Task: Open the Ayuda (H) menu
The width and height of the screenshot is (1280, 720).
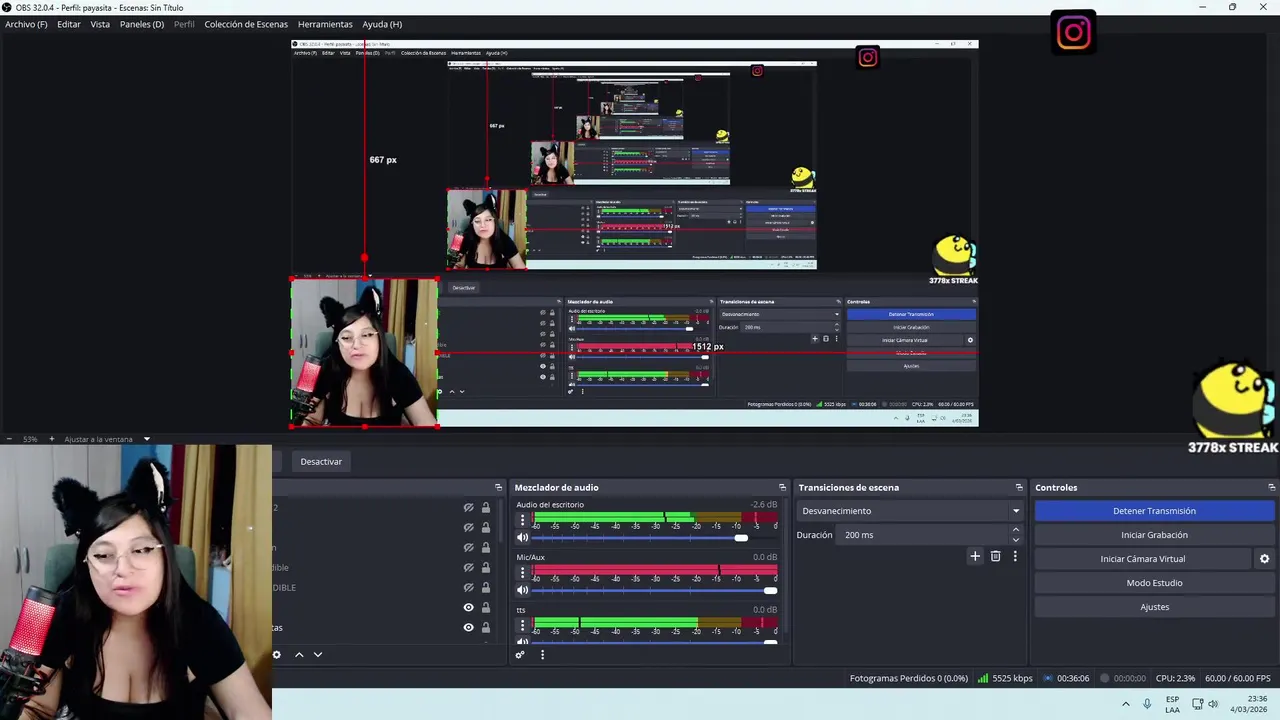Action: pos(382,24)
